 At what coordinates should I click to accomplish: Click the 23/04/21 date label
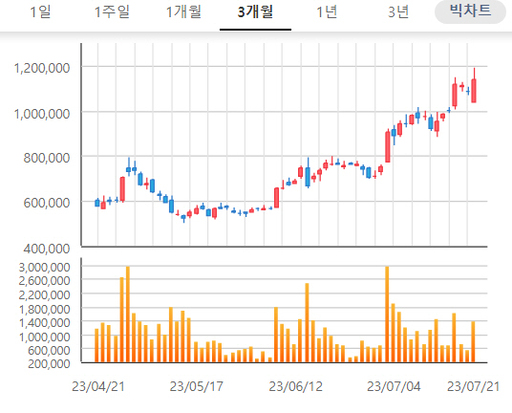pos(98,387)
